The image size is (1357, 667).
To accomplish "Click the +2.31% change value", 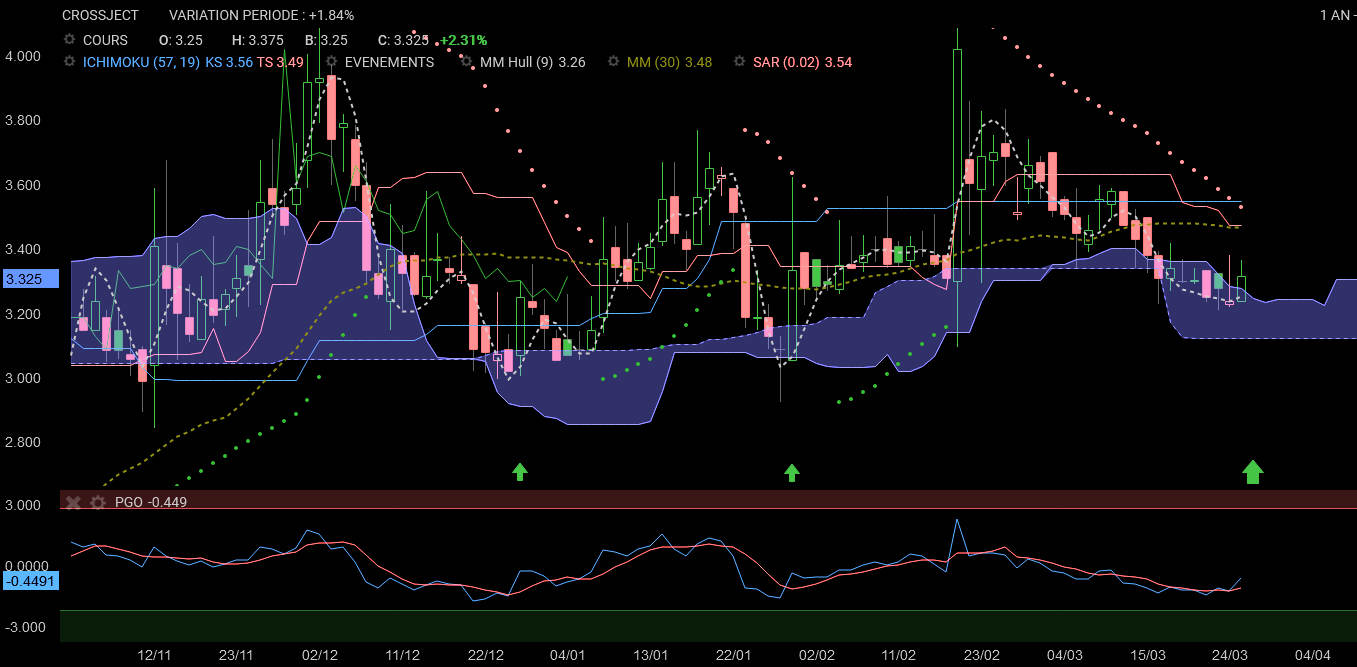I will [463, 40].
